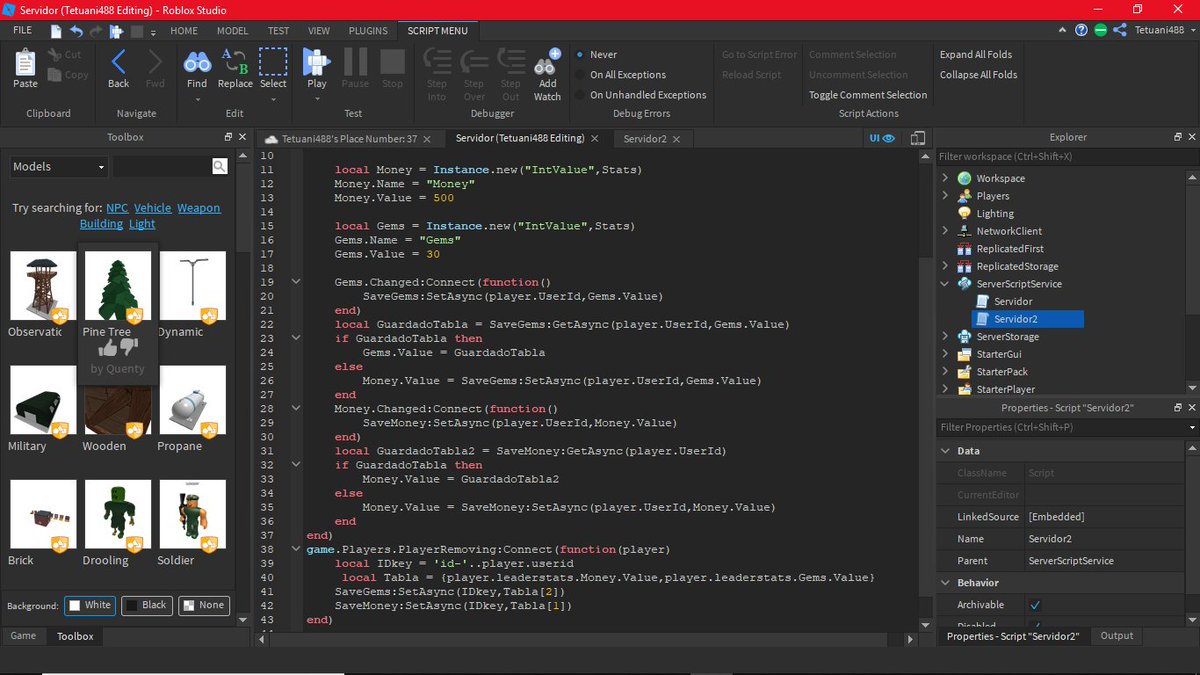Set toolbox background to Black
This screenshot has height=675, width=1200.
pyautogui.click(x=146, y=605)
